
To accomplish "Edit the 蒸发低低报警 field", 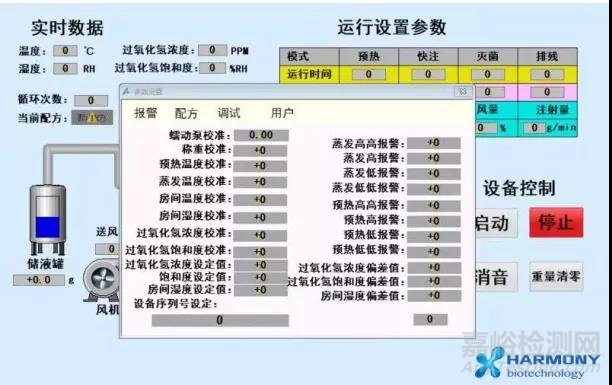I will click(x=434, y=189).
